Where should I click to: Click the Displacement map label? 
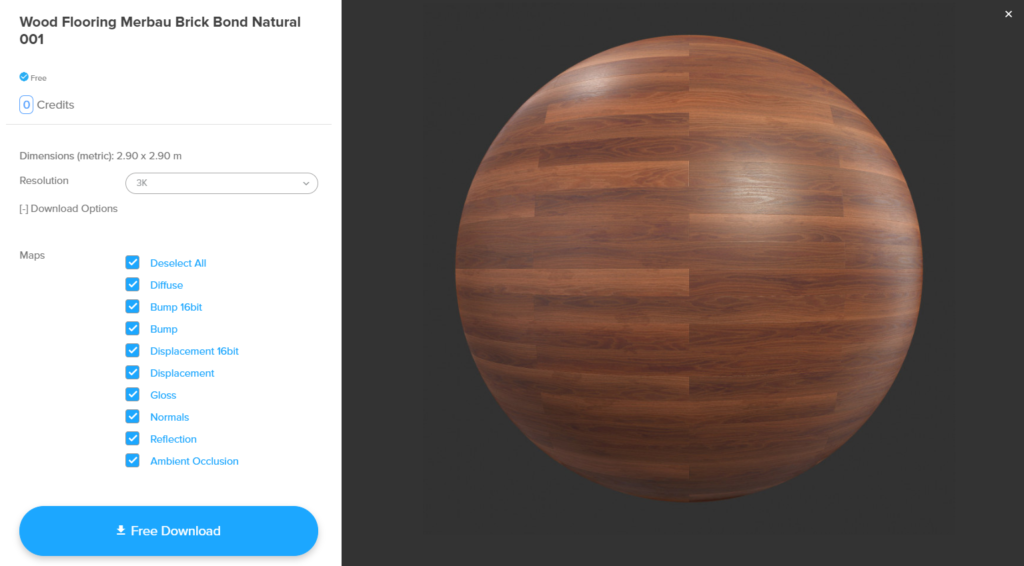[182, 373]
